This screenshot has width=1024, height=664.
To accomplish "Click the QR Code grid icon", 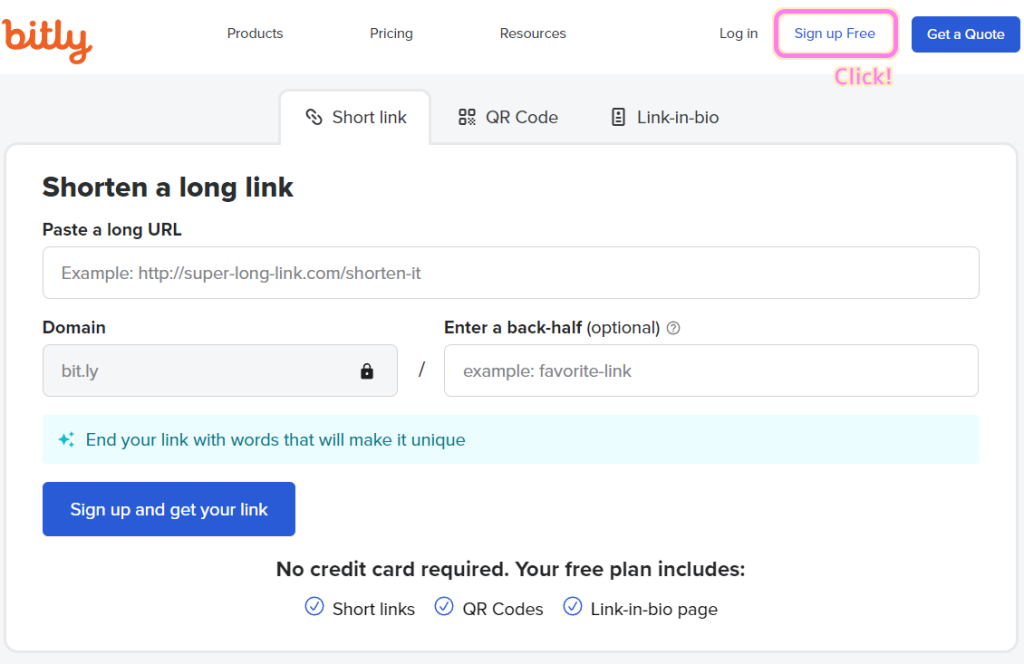I will [466, 116].
